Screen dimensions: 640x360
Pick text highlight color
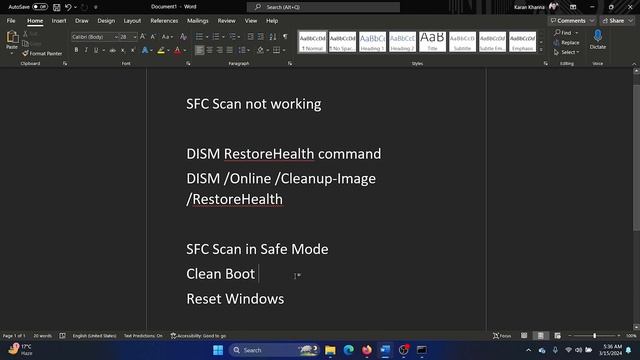[161, 50]
